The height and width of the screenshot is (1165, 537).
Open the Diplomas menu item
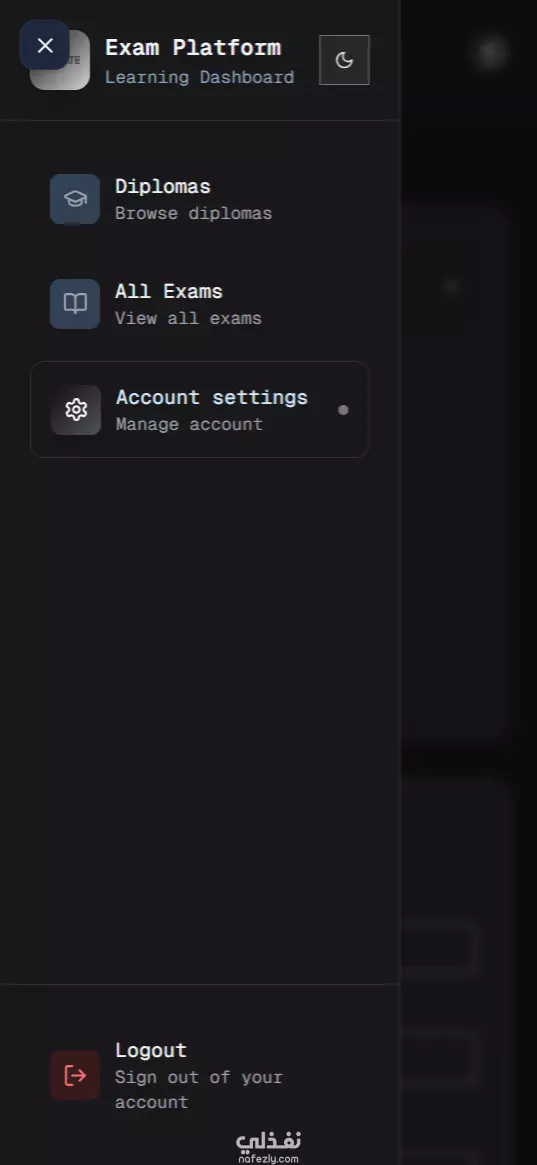[x=199, y=199]
